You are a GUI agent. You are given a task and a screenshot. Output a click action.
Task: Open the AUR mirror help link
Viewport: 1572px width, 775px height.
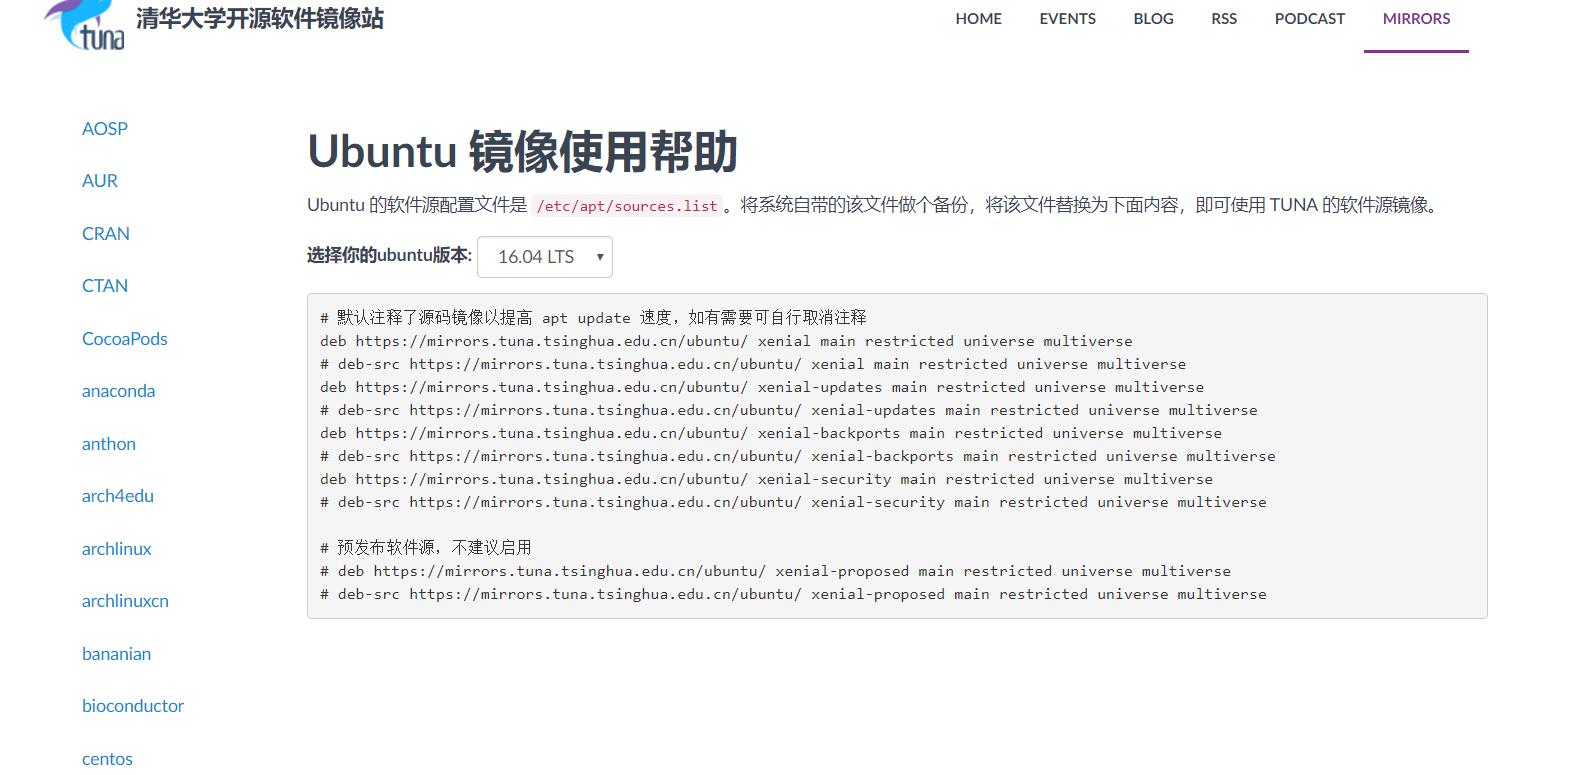click(x=100, y=181)
